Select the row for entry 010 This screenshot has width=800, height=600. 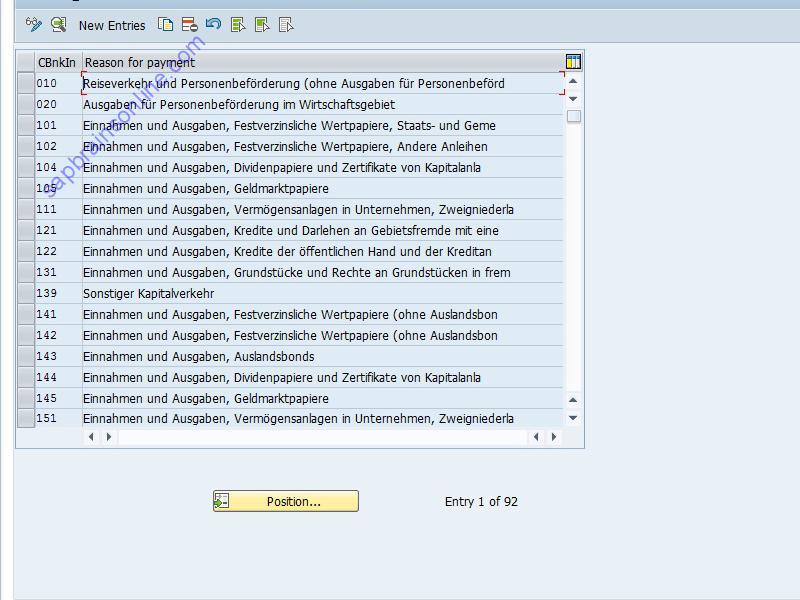(25, 83)
